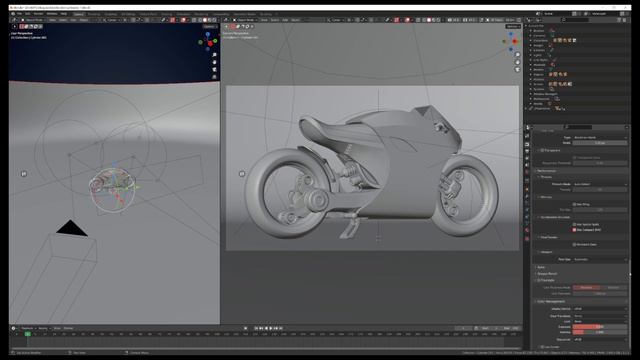
Task: Toggle camera view icon in User Perspective viewport
Action: pos(214,69)
